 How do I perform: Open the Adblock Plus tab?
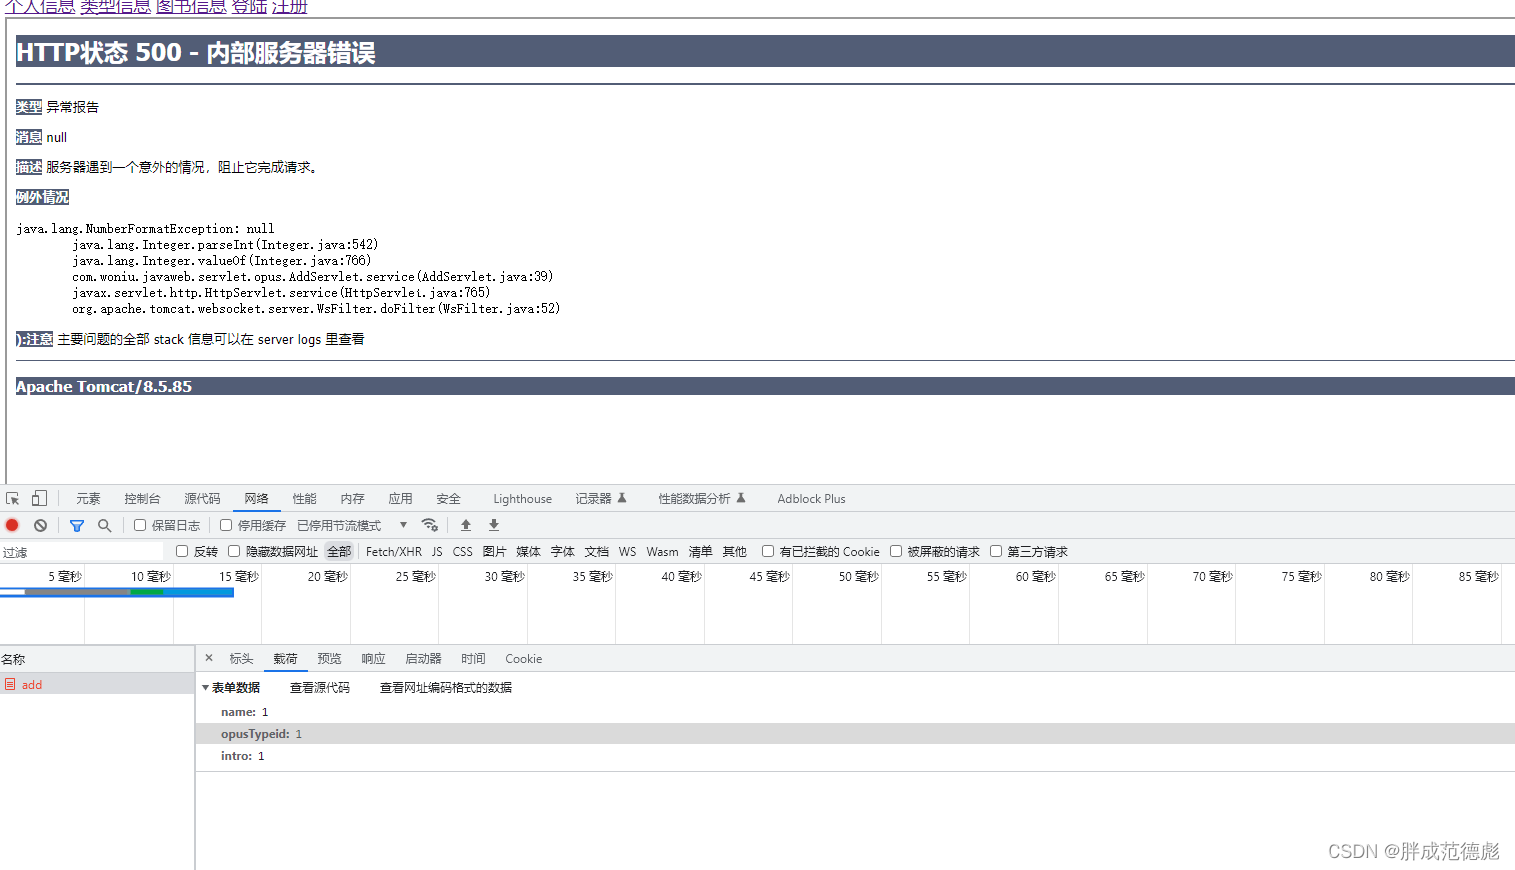(x=811, y=498)
